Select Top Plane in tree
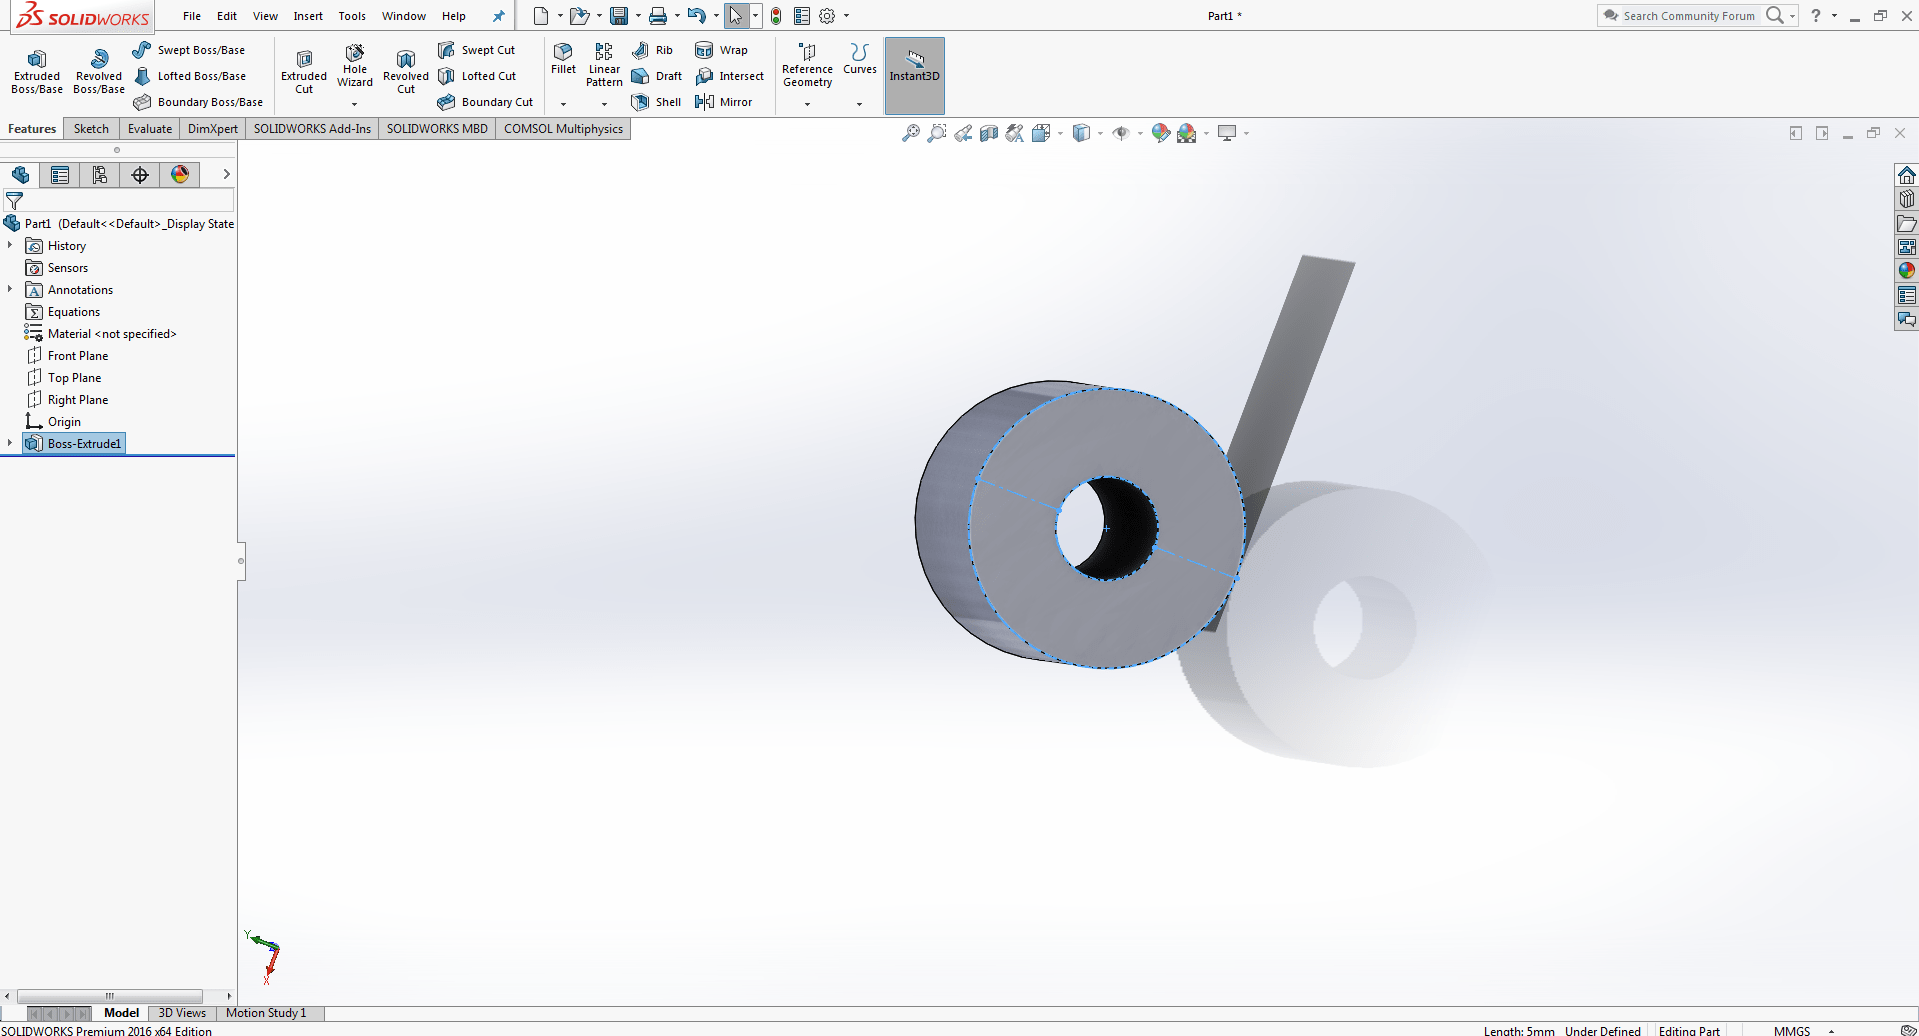 coord(64,378)
